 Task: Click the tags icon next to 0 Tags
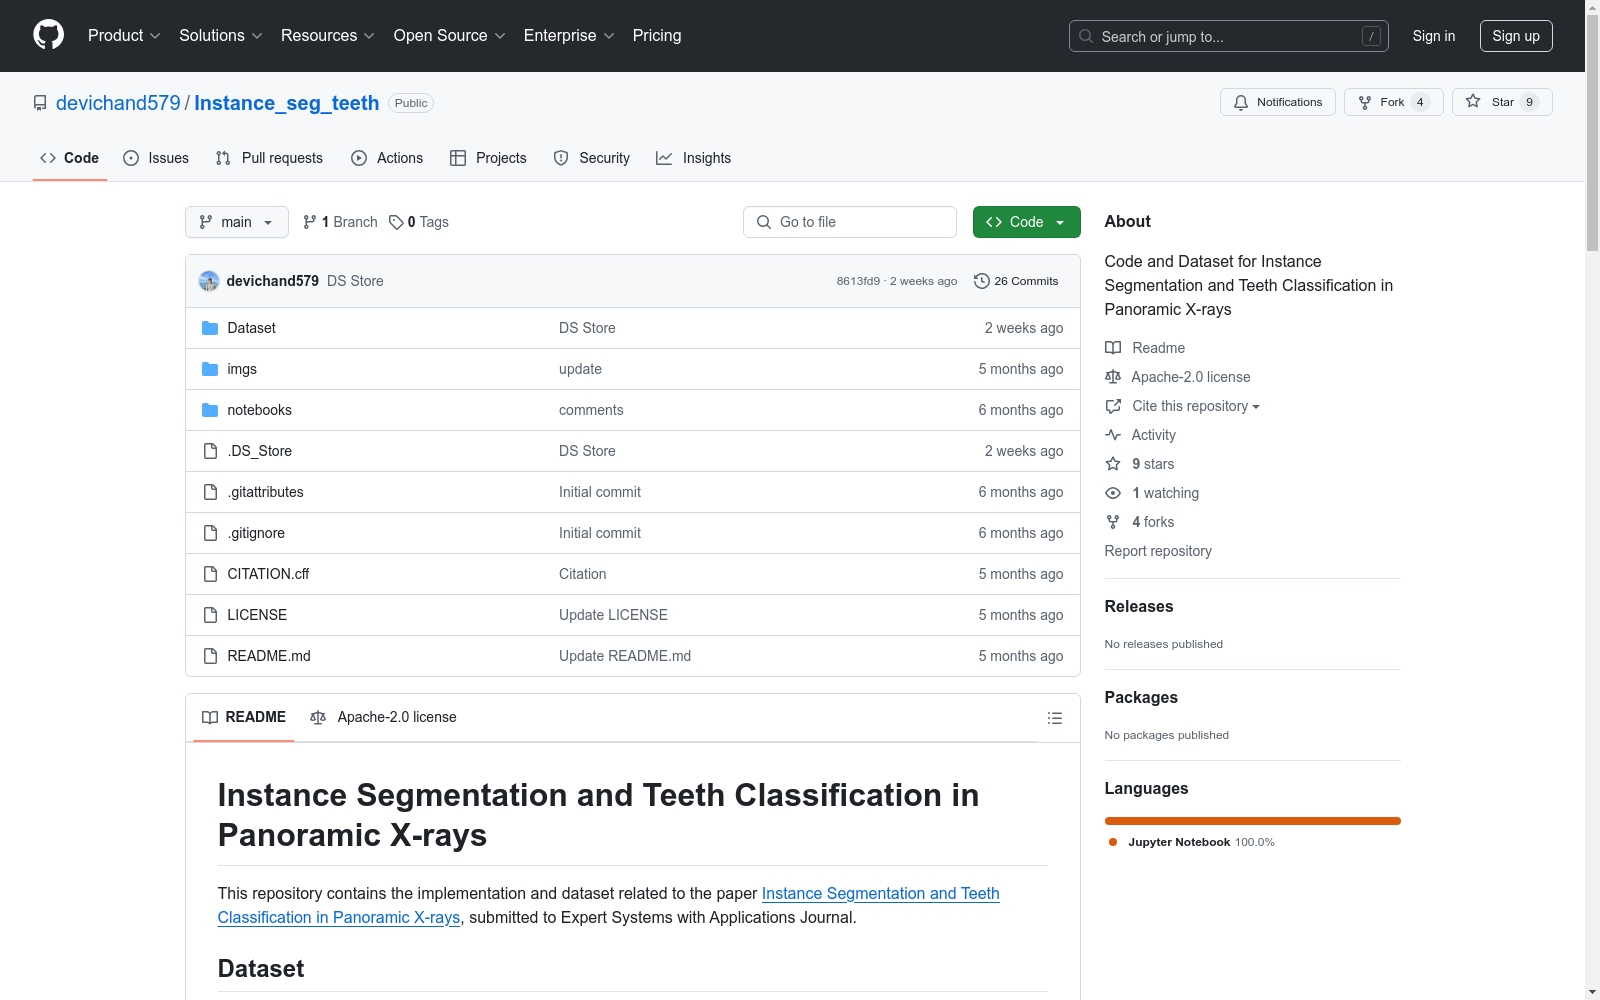coord(396,222)
